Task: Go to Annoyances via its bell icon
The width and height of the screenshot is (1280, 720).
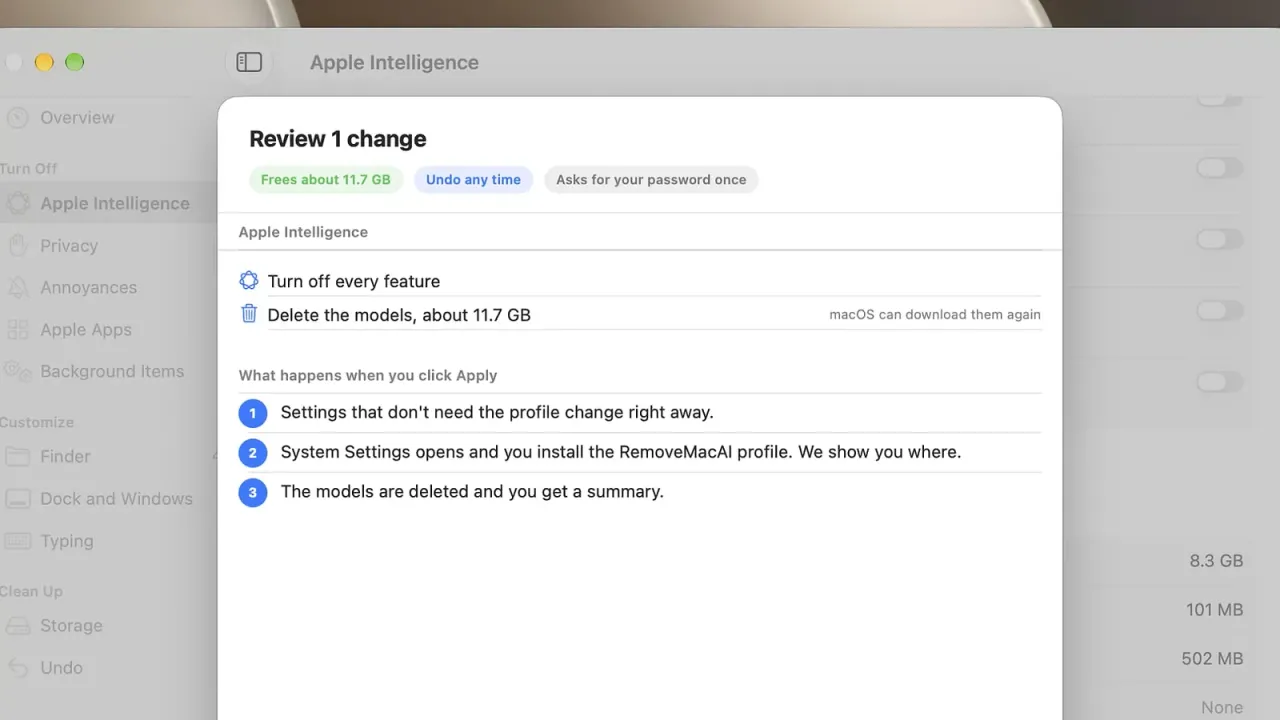Action: 18,287
